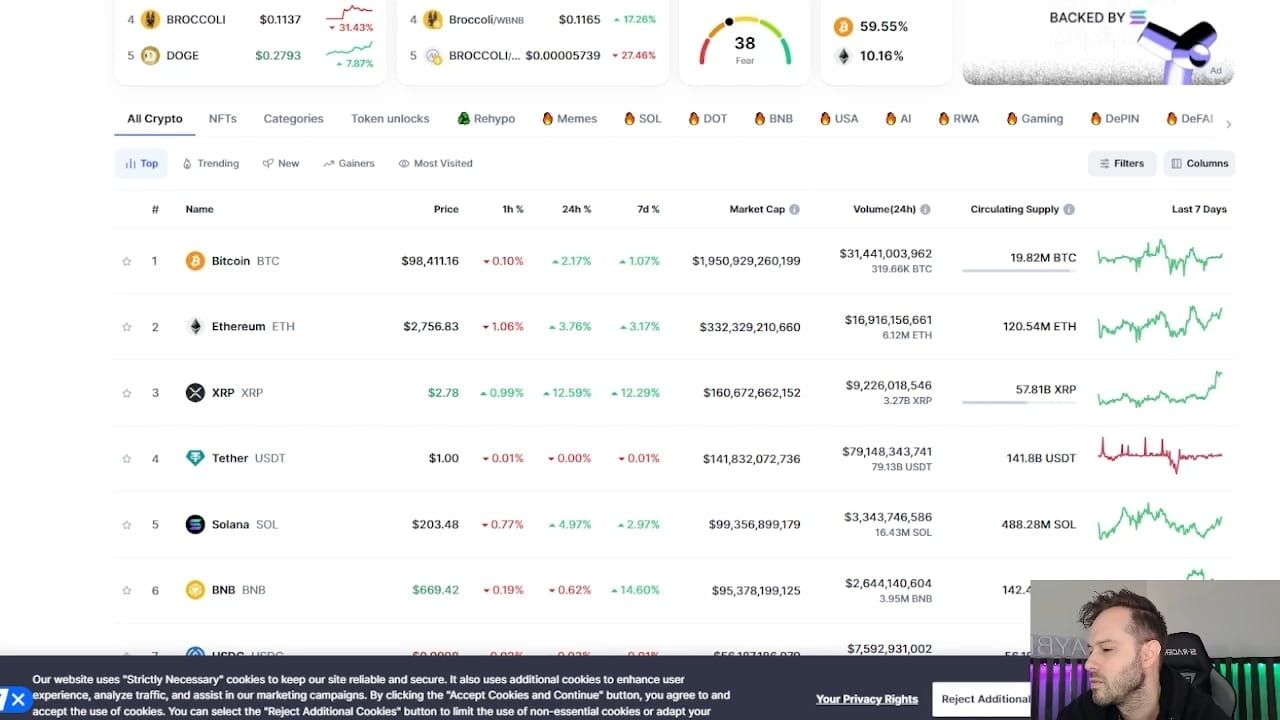Click the Fear & Greed gauge showing 38

[x=744, y=42]
